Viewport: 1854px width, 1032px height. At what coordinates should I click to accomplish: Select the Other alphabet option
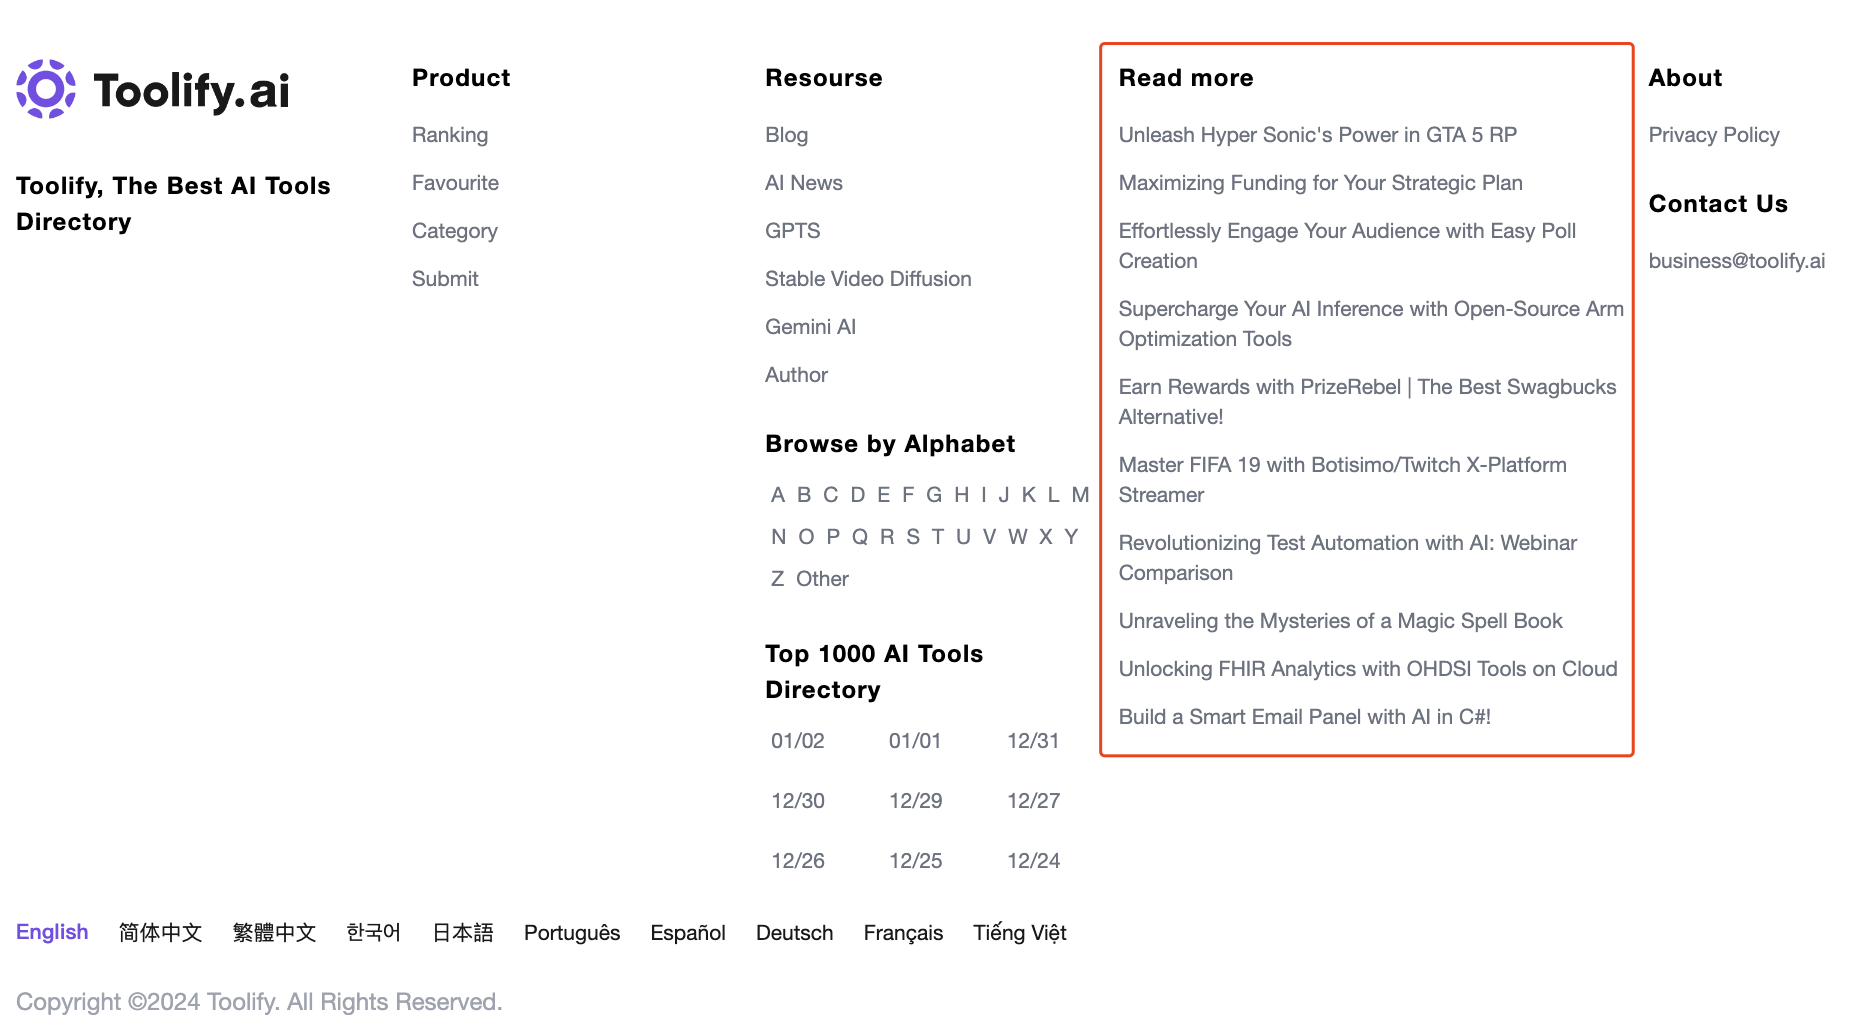[x=822, y=579]
